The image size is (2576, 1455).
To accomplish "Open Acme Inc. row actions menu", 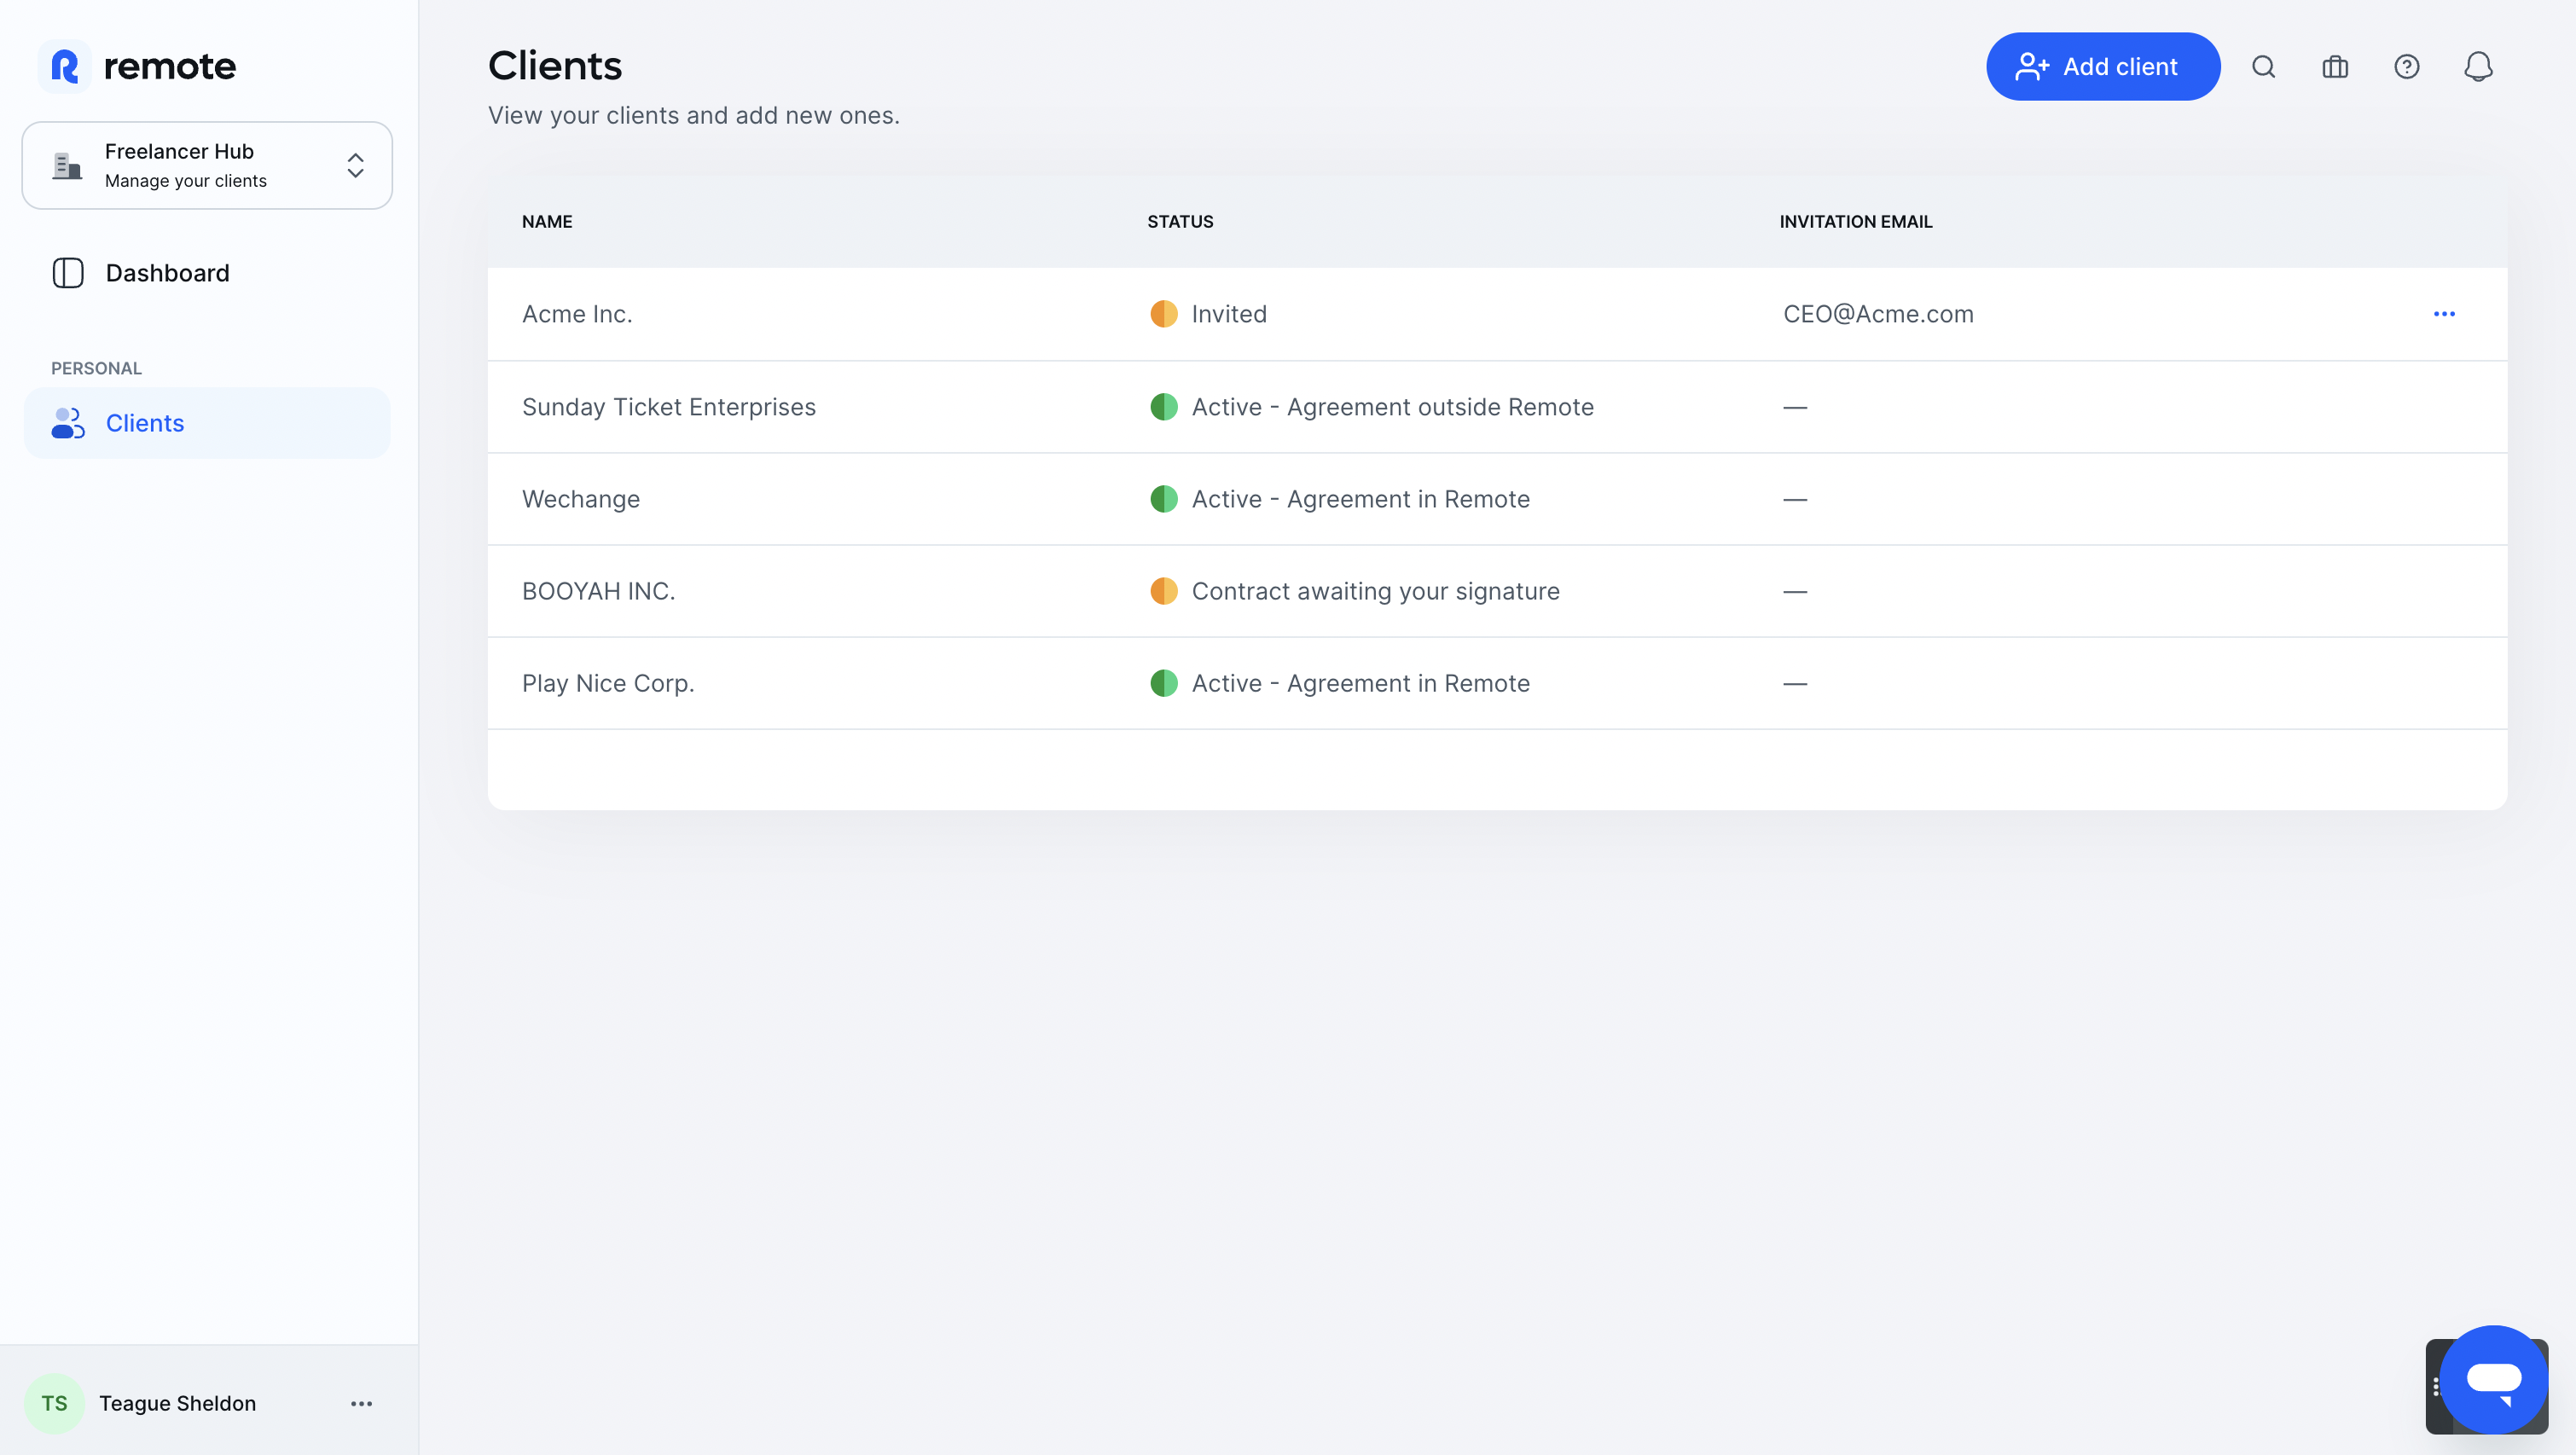I will tap(2444, 314).
